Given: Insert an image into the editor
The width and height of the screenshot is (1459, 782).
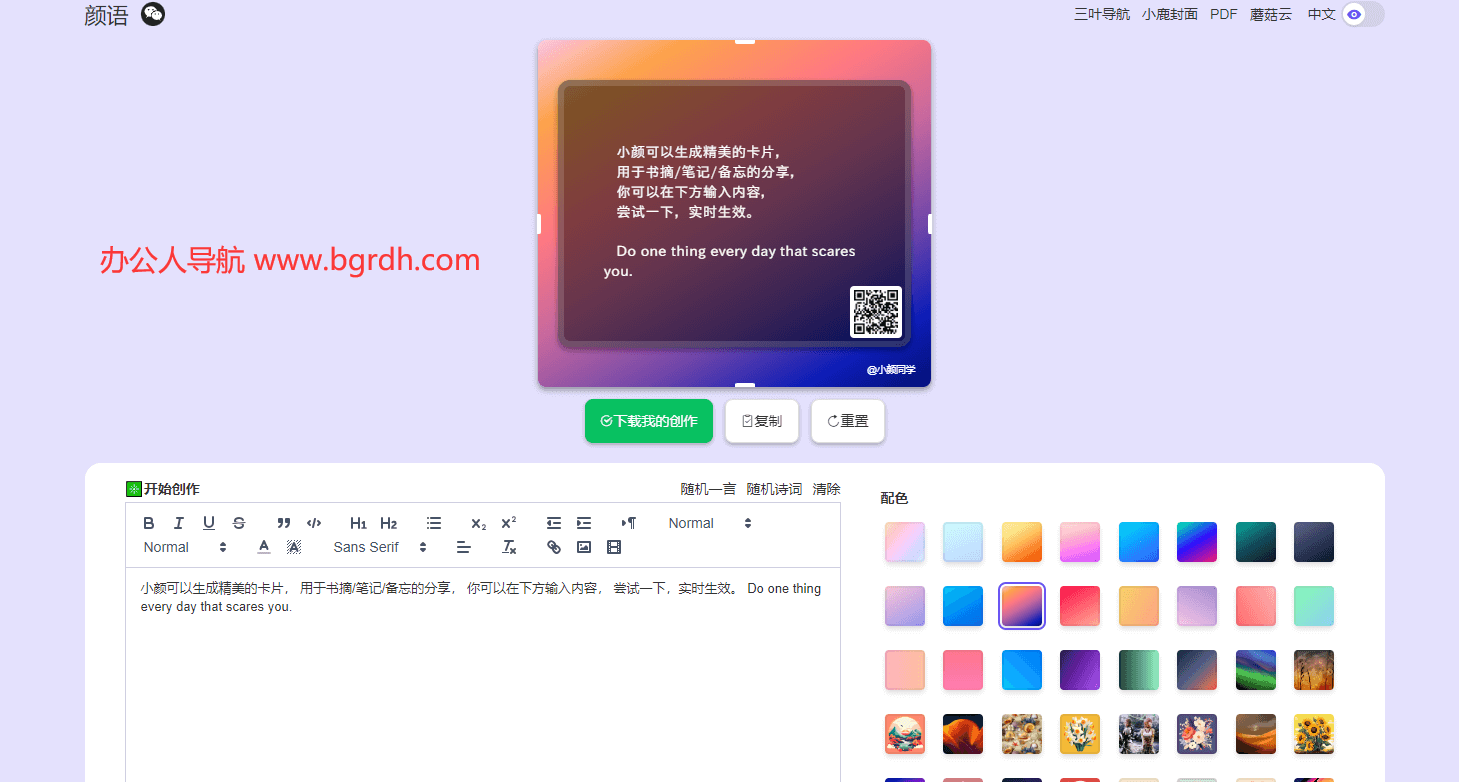Looking at the screenshot, I should pos(584,547).
